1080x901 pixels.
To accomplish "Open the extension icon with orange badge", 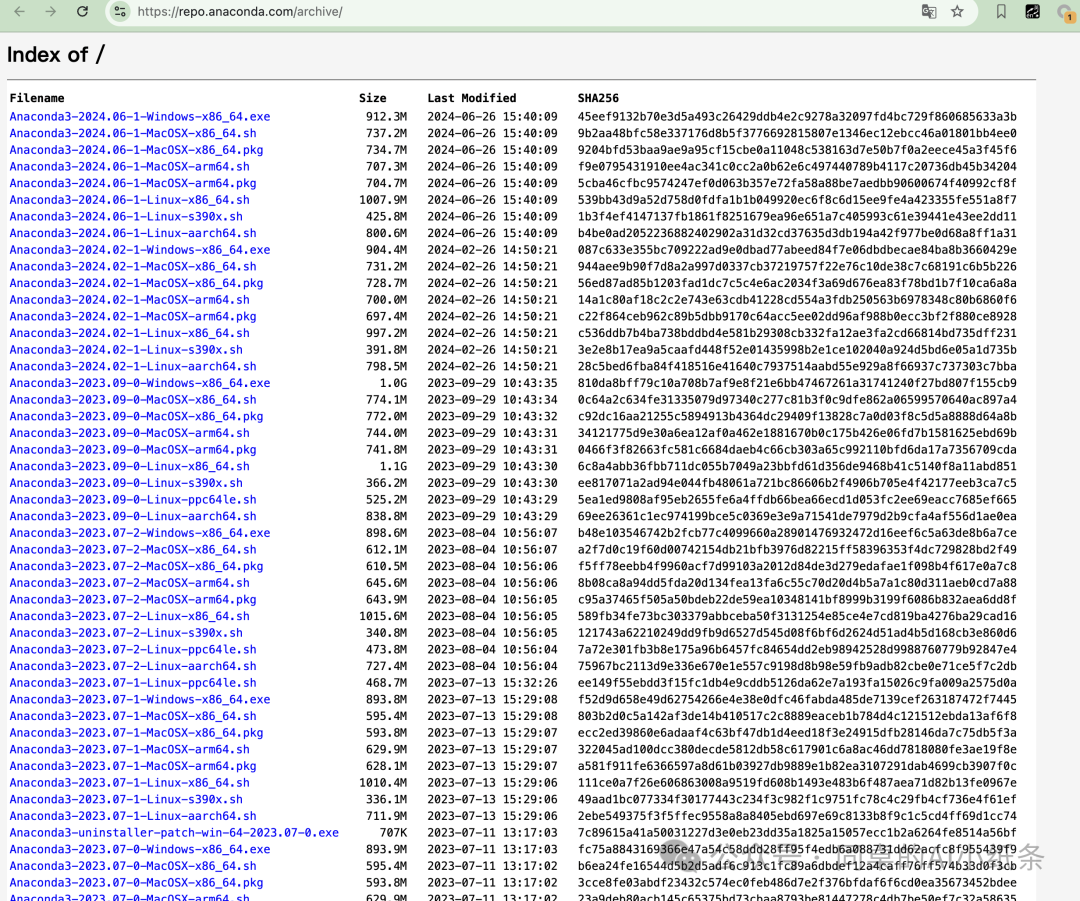I will [1066, 13].
